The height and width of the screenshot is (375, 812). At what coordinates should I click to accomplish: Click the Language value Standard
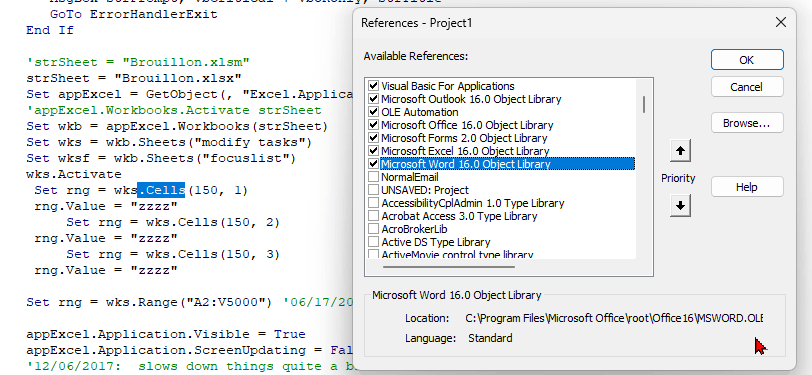[x=490, y=338]
